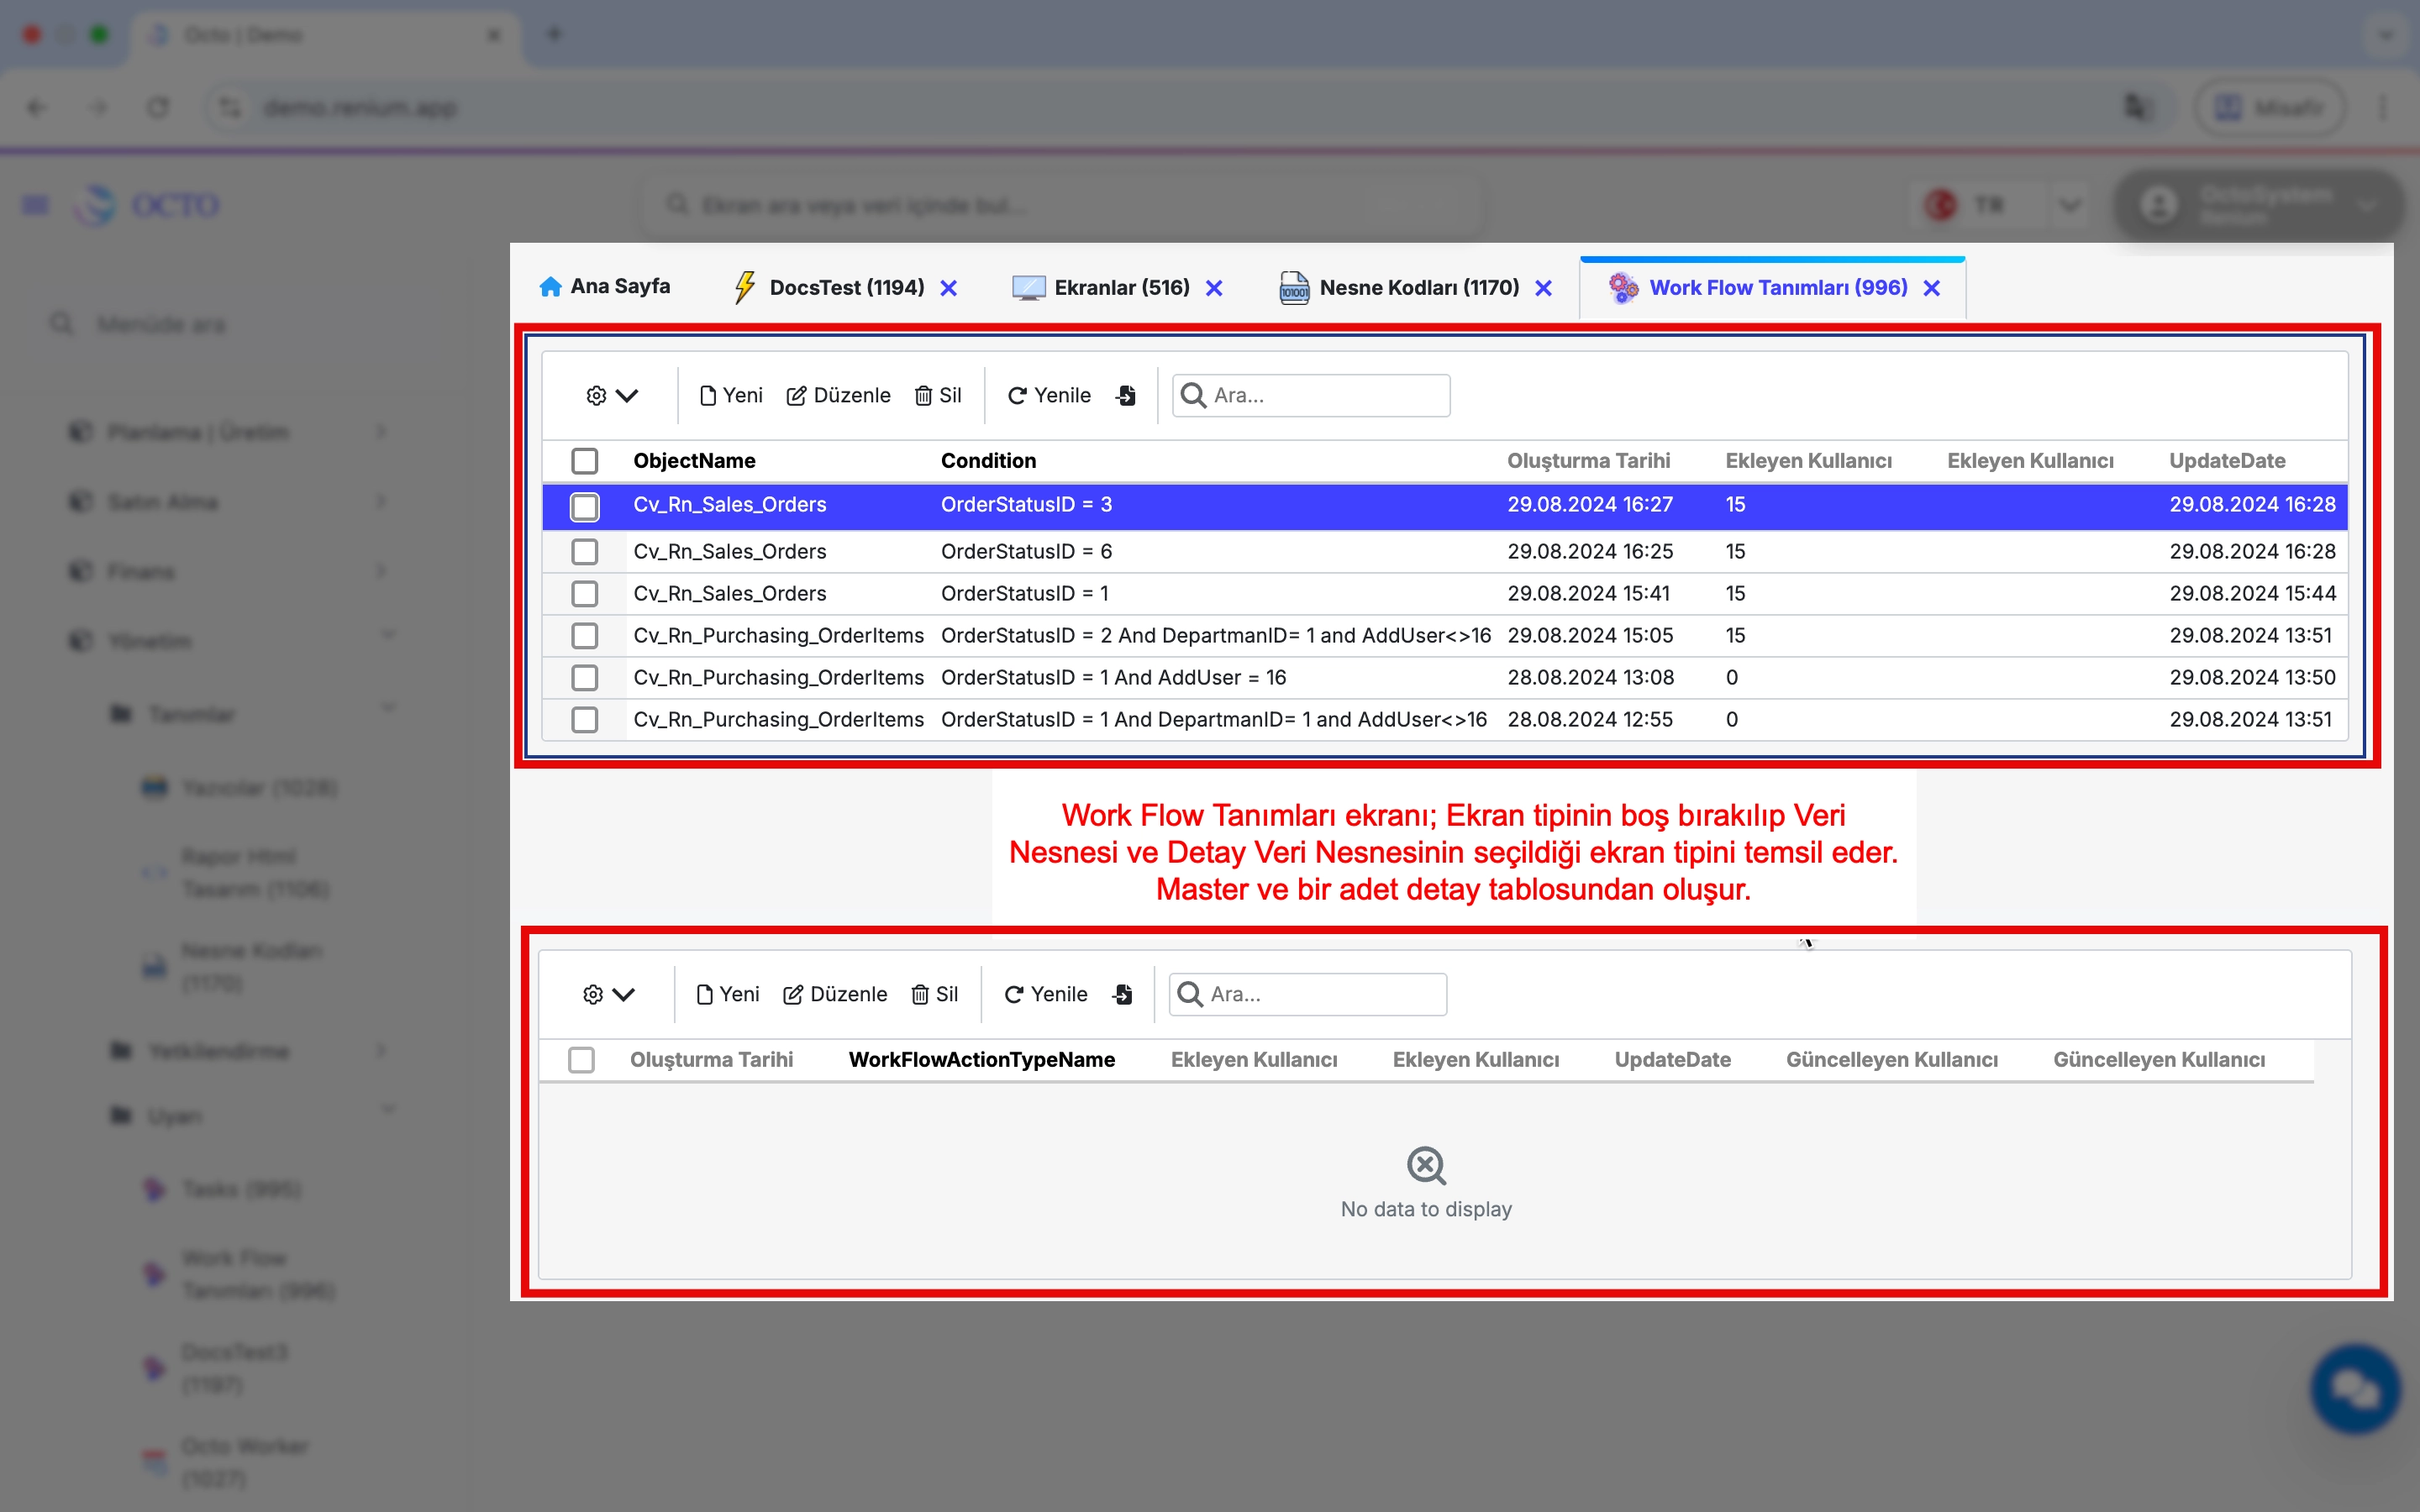The width and height of the screenshot is (2420, 1512).
Task: Open the gear settings dropdown in the upper grid
Action: [x=611, y=396]
